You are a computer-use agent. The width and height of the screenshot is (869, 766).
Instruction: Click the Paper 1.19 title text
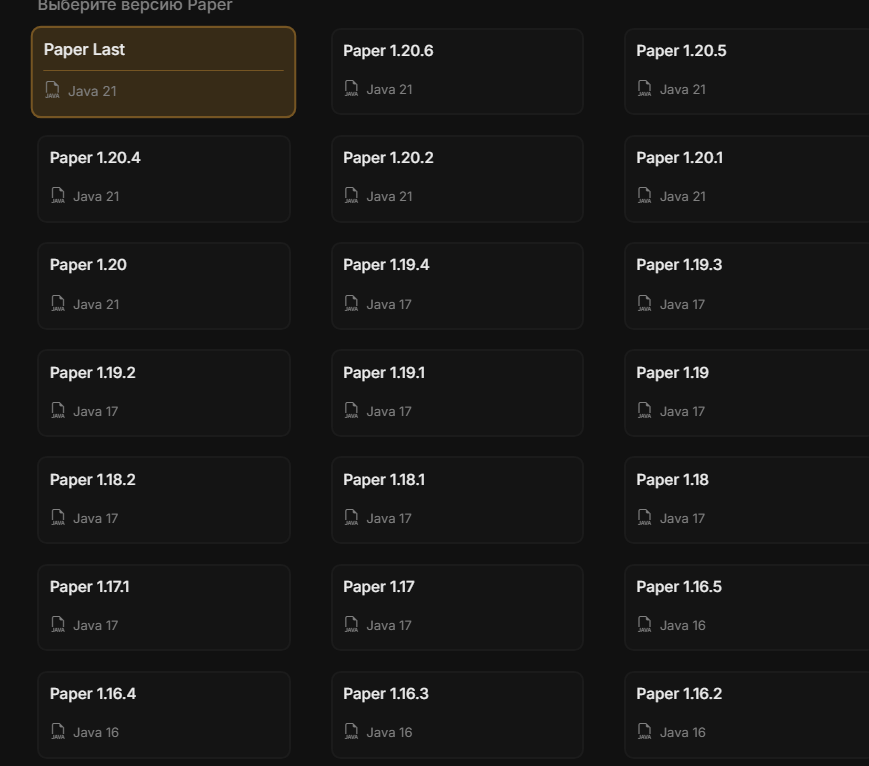click(672, 373)
